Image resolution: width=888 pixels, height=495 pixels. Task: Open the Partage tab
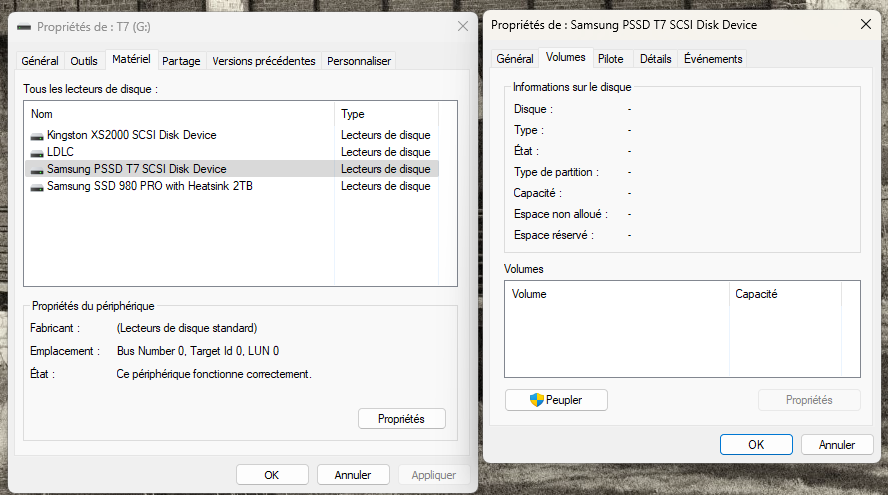click(181, 61)
